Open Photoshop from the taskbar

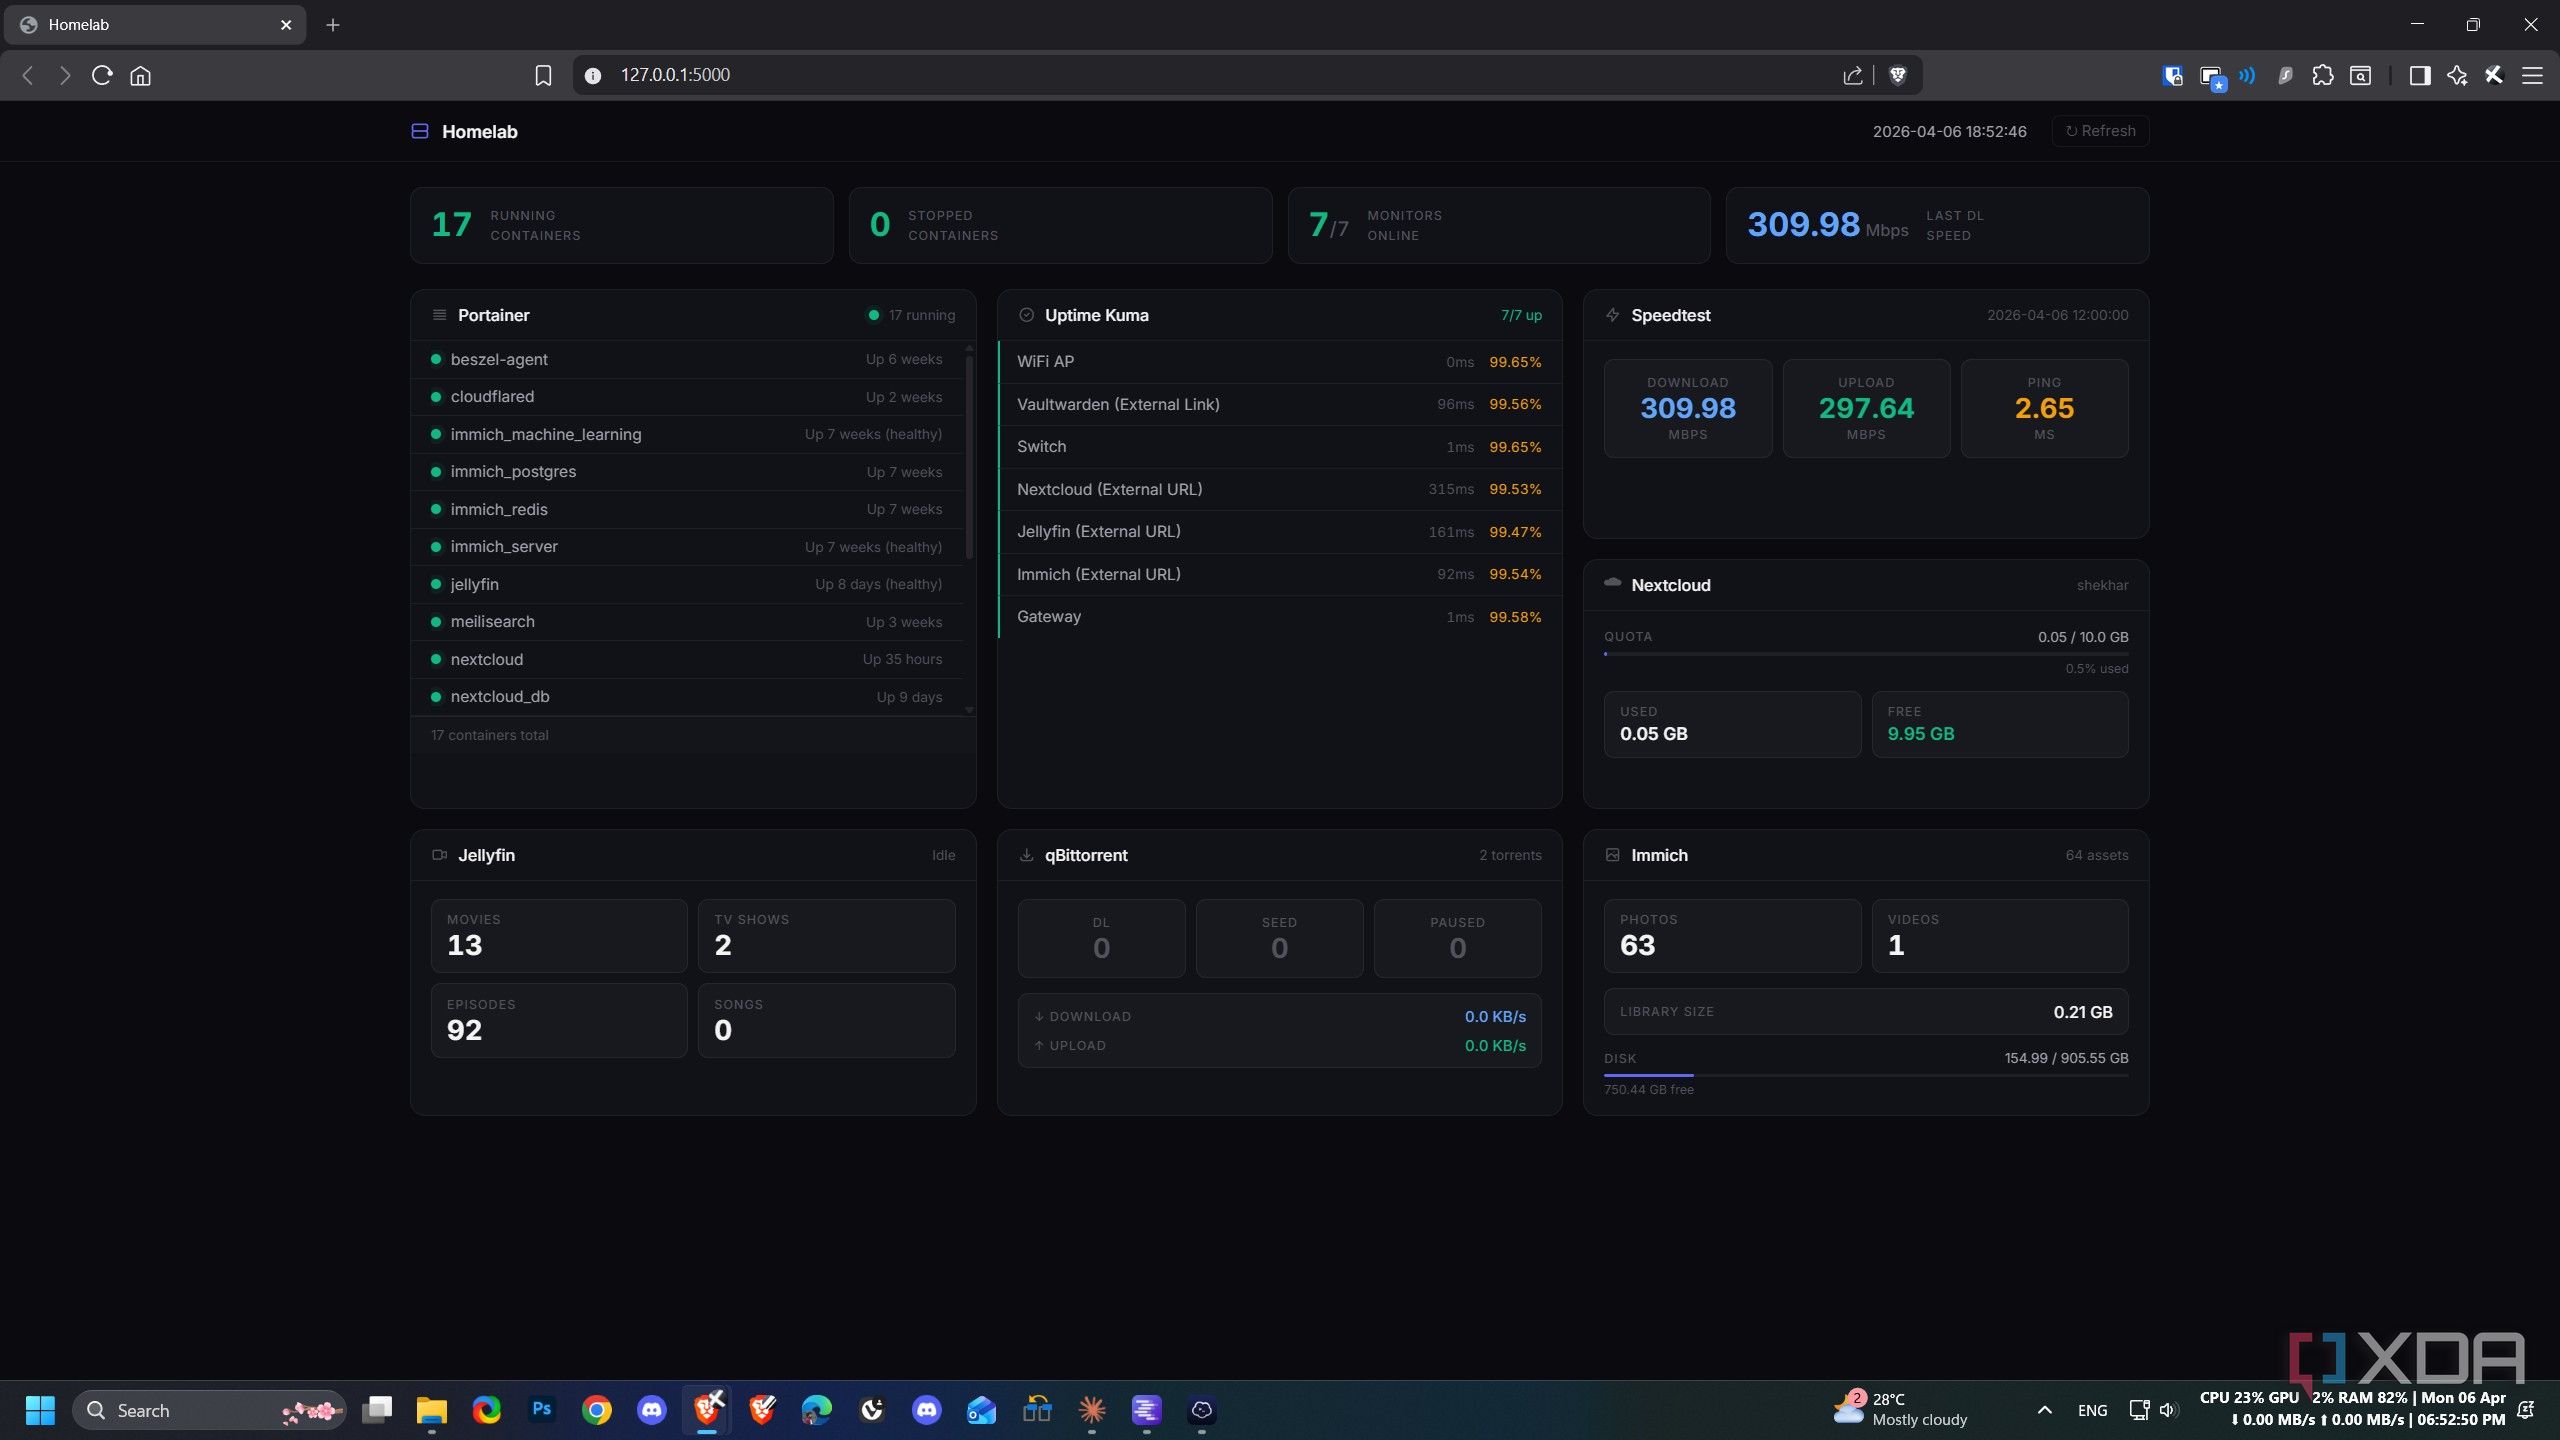coord(541,1410)
